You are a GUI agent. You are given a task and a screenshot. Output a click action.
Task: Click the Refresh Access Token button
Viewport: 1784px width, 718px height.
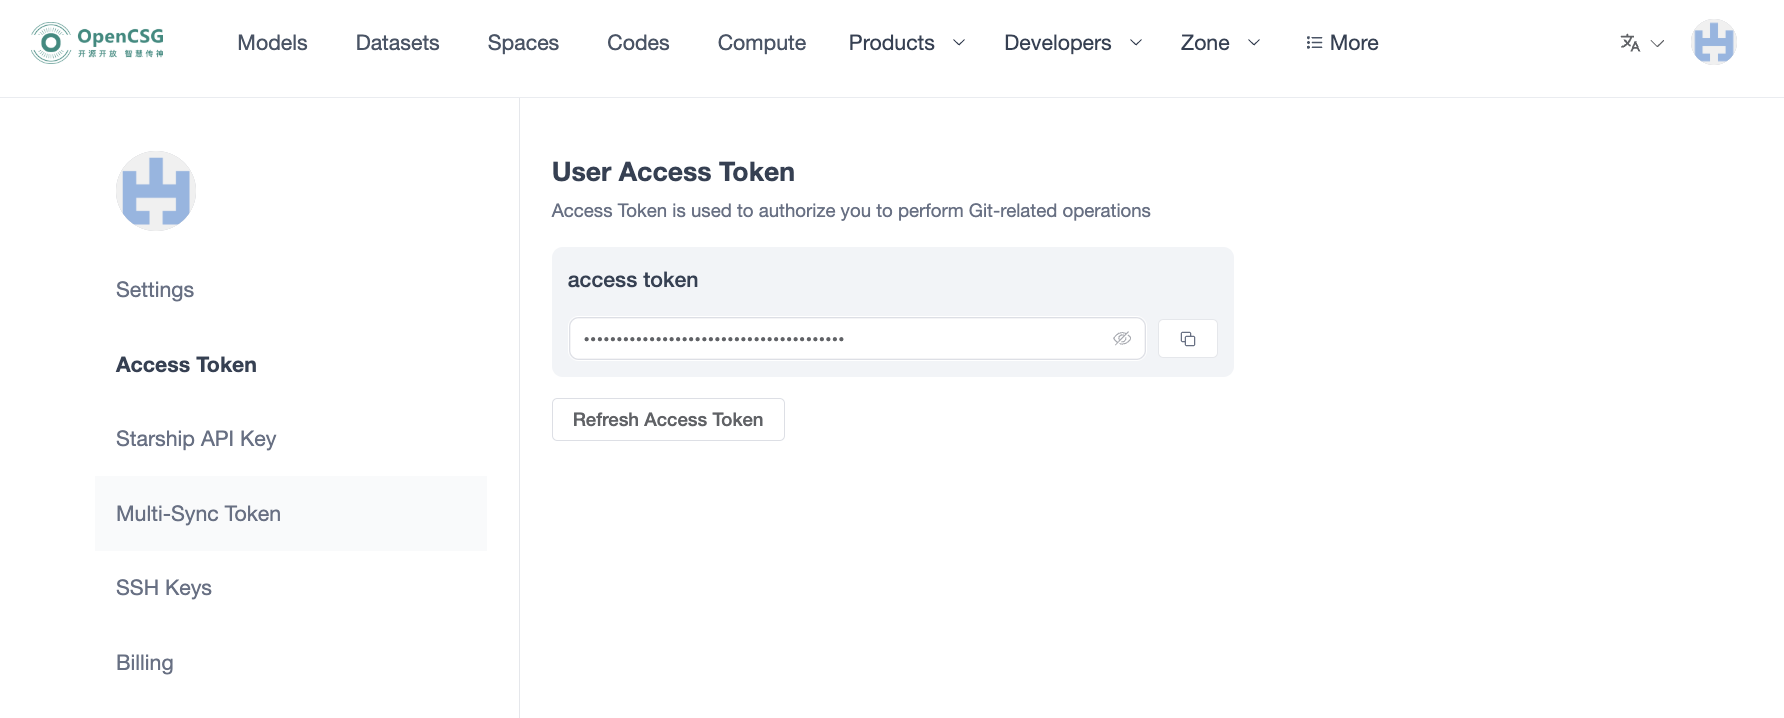point(667,419)
